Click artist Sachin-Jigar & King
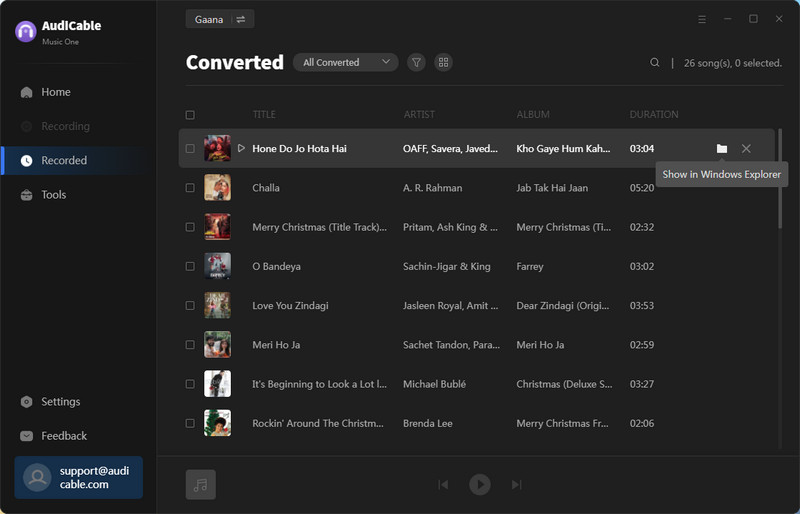Viewport: 800px width, 514px height. tap(446, 266)
